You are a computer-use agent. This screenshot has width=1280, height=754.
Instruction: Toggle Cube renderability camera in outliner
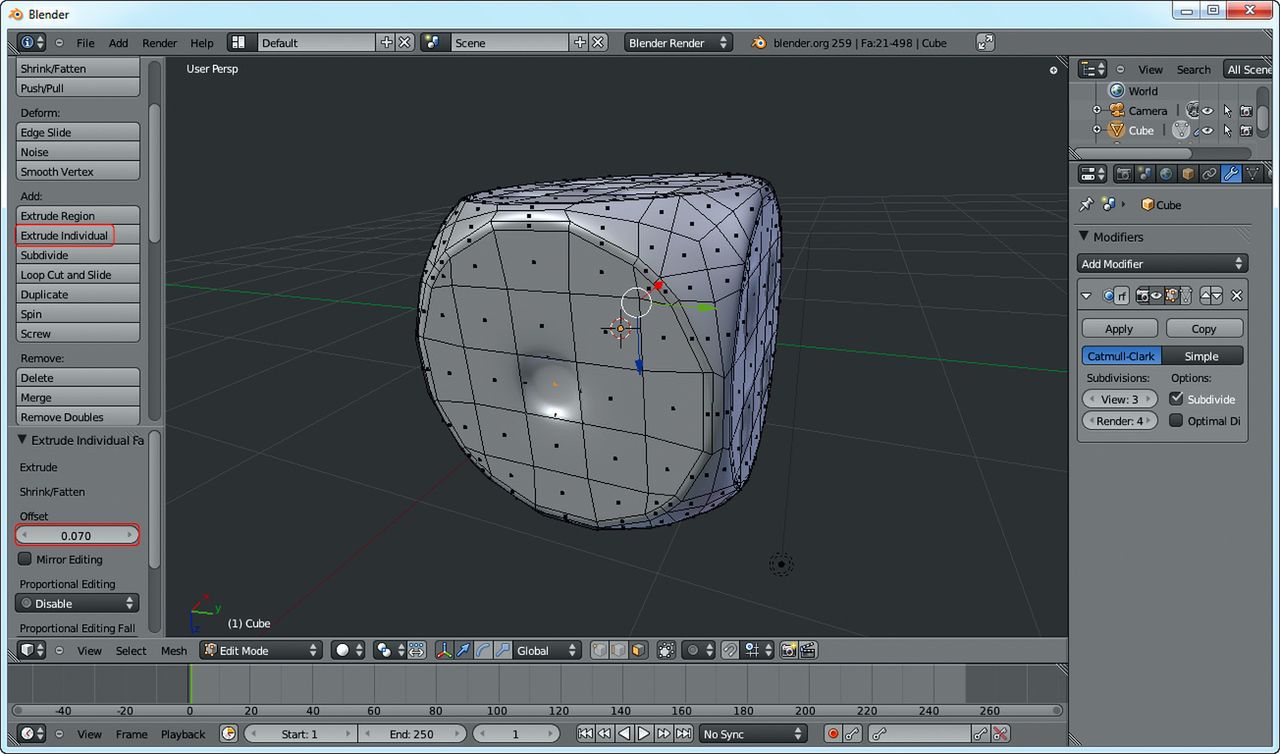click(1246, 130)
